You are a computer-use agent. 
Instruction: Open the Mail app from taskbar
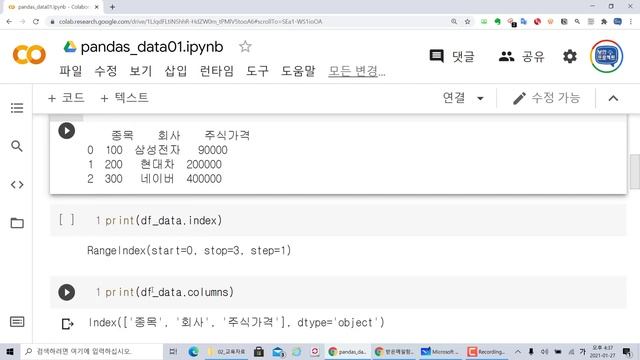pyautogui.click(x=278, y=351)
